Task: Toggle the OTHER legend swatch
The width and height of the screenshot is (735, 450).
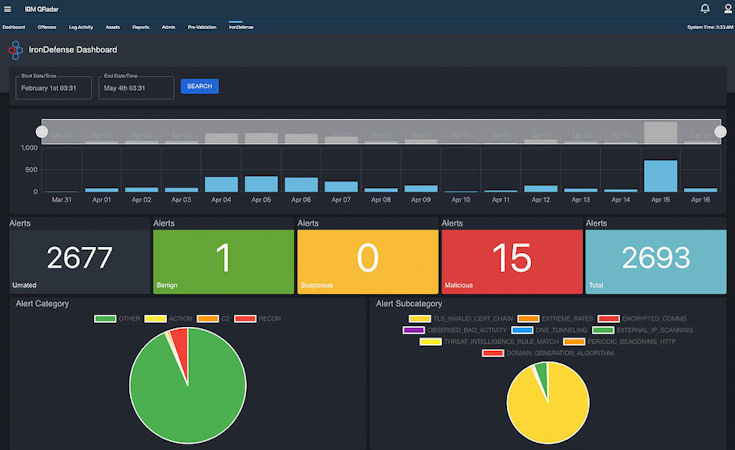Action: (105, 319)
